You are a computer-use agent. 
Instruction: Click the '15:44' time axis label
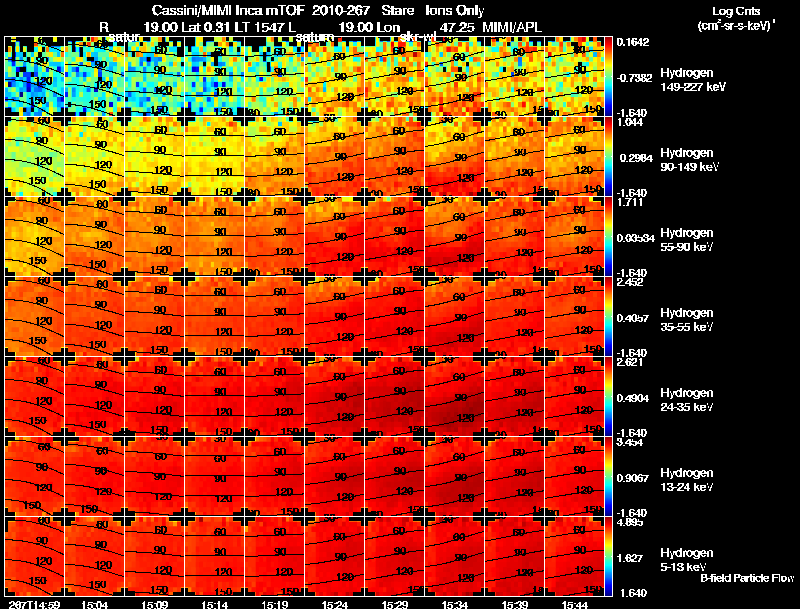[x=575, y=605]
